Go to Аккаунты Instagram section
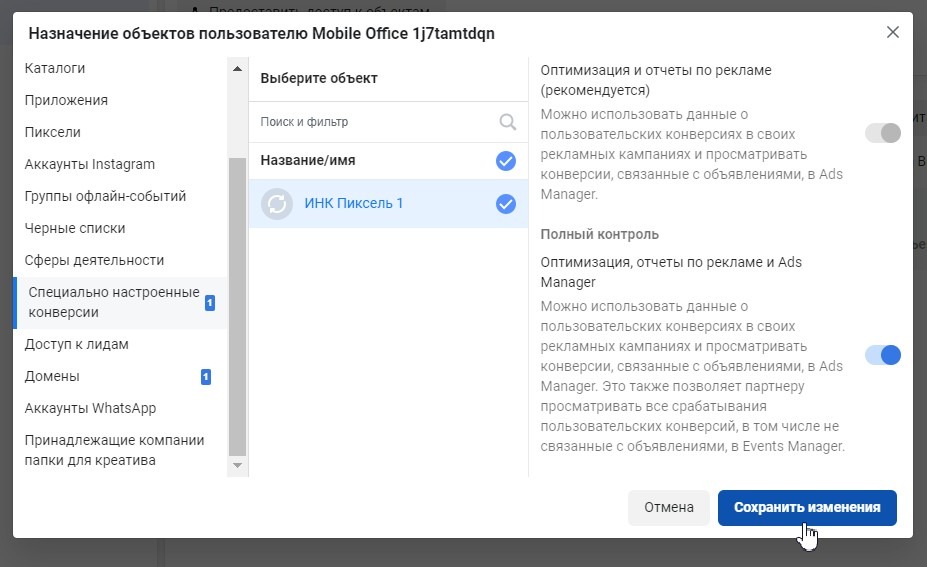The width and height of the screenshot is (927, 567). 90,164
